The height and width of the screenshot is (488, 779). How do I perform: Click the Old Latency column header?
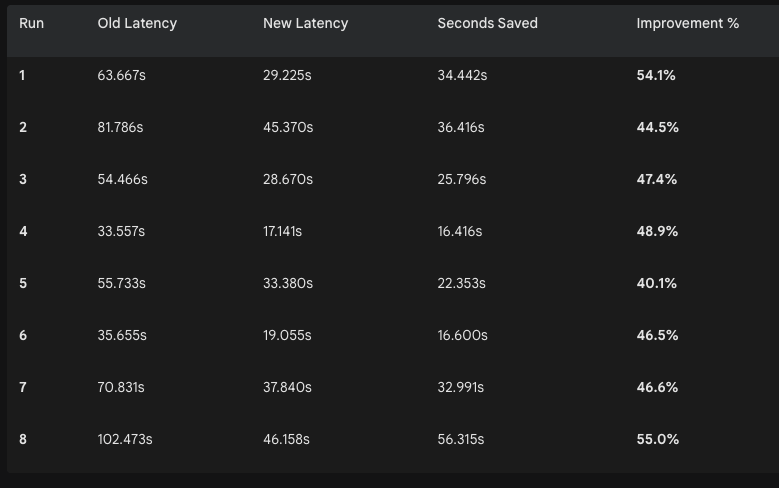pos(137,23)
